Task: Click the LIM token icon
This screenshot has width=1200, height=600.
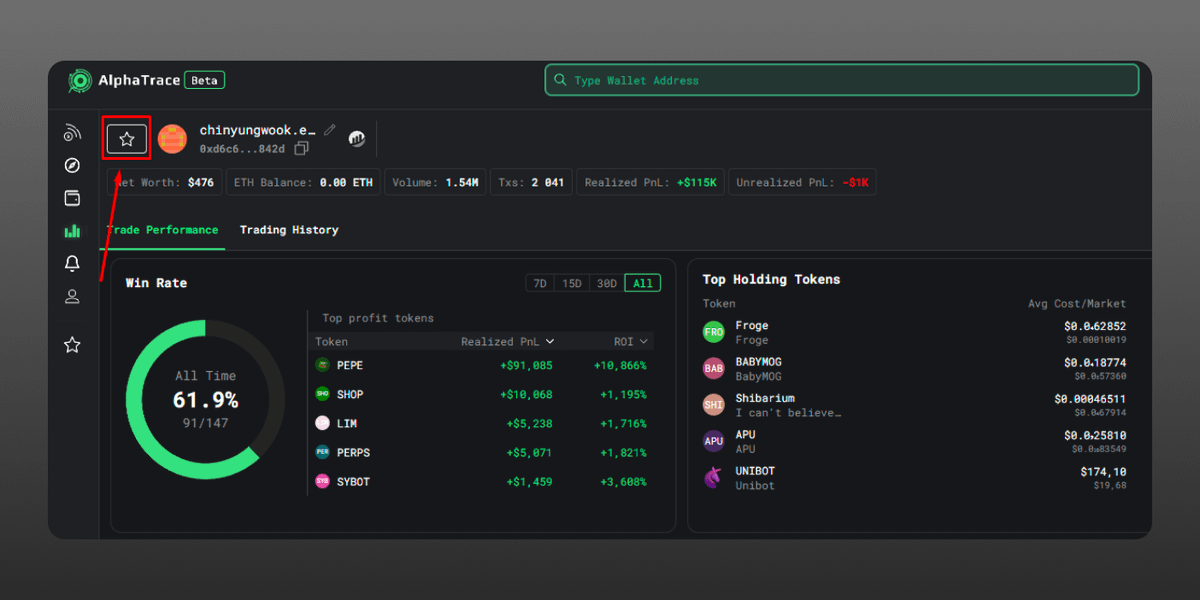Action: click(x=322, y=423)
